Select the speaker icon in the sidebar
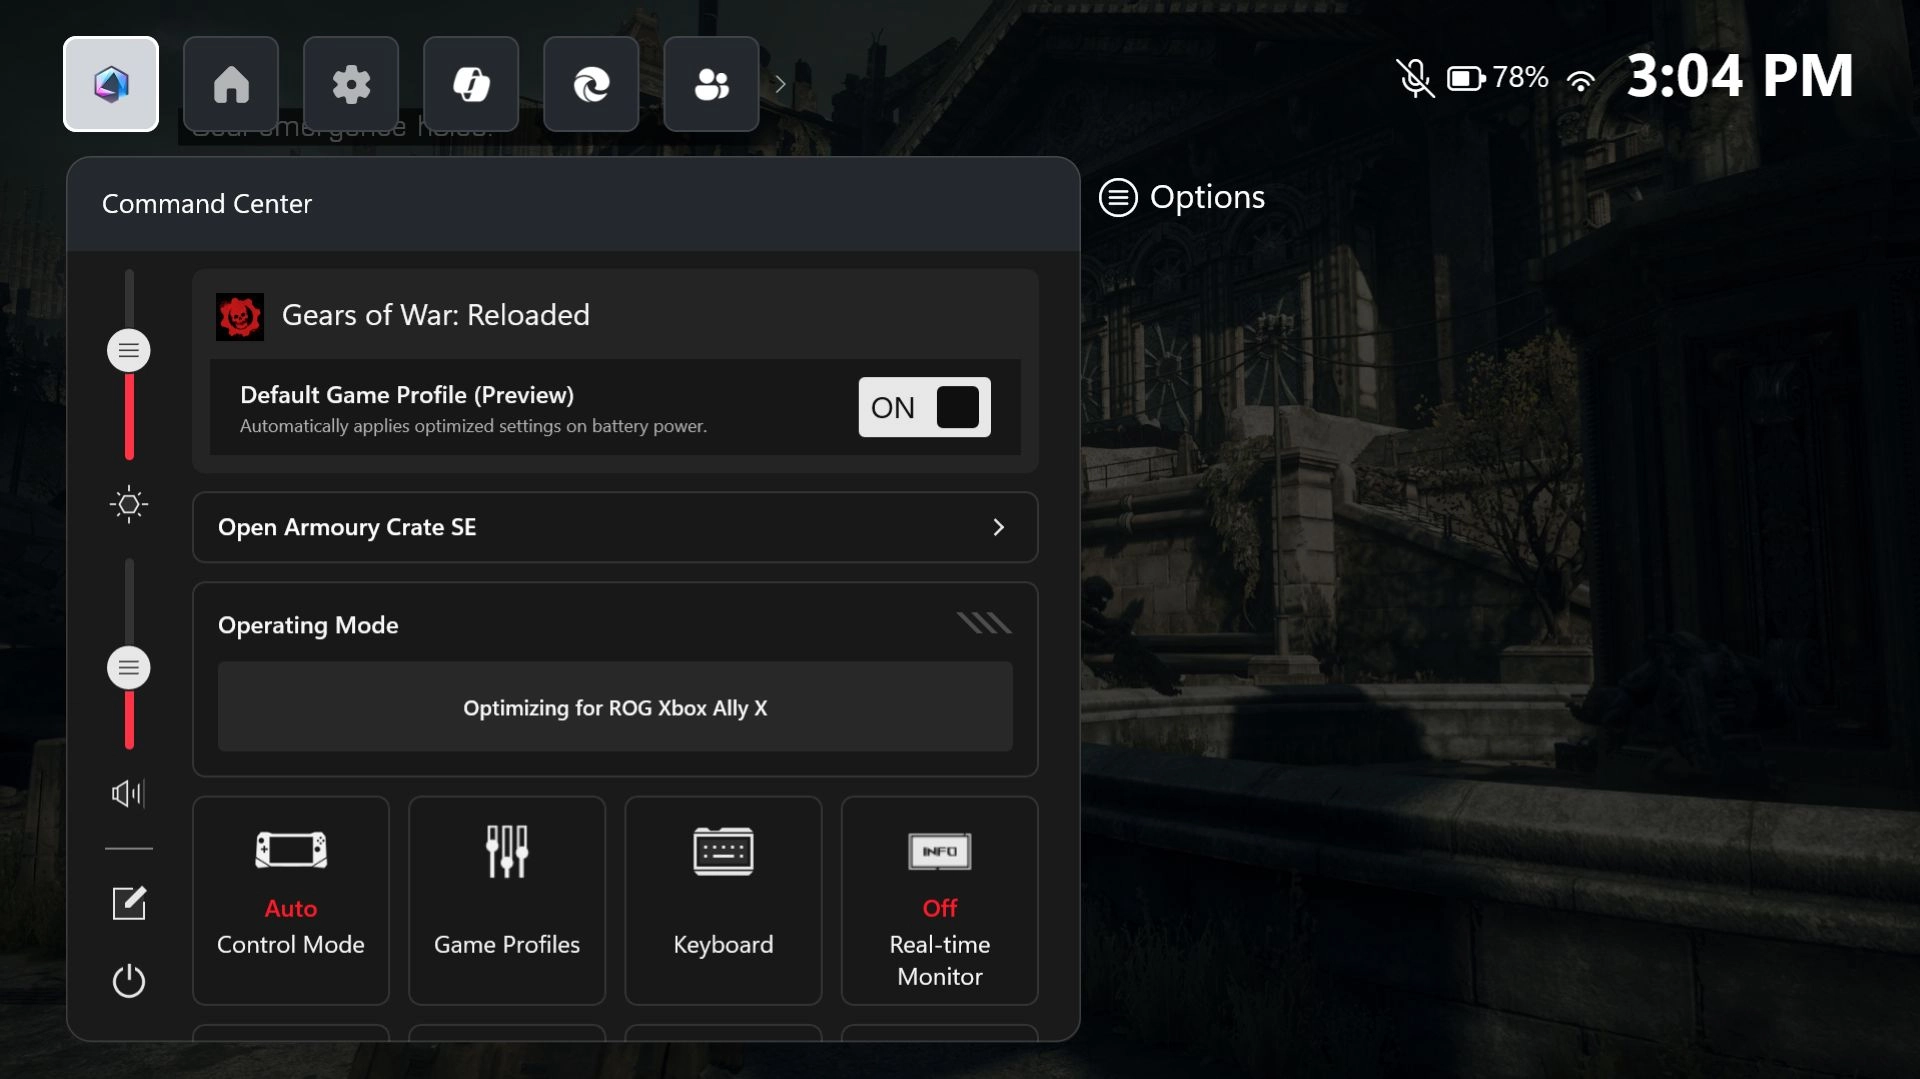The image size is (1920, 1079). 127,793
